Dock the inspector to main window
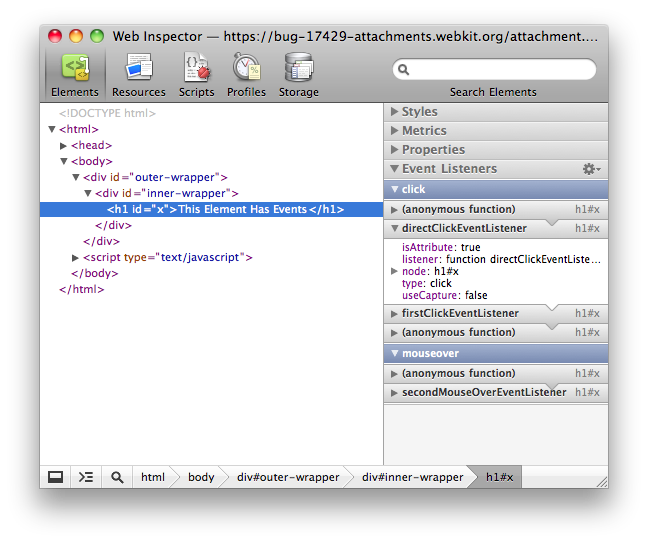Image resolution: width=648 pixels, height=543 pixels. [55, 477]
